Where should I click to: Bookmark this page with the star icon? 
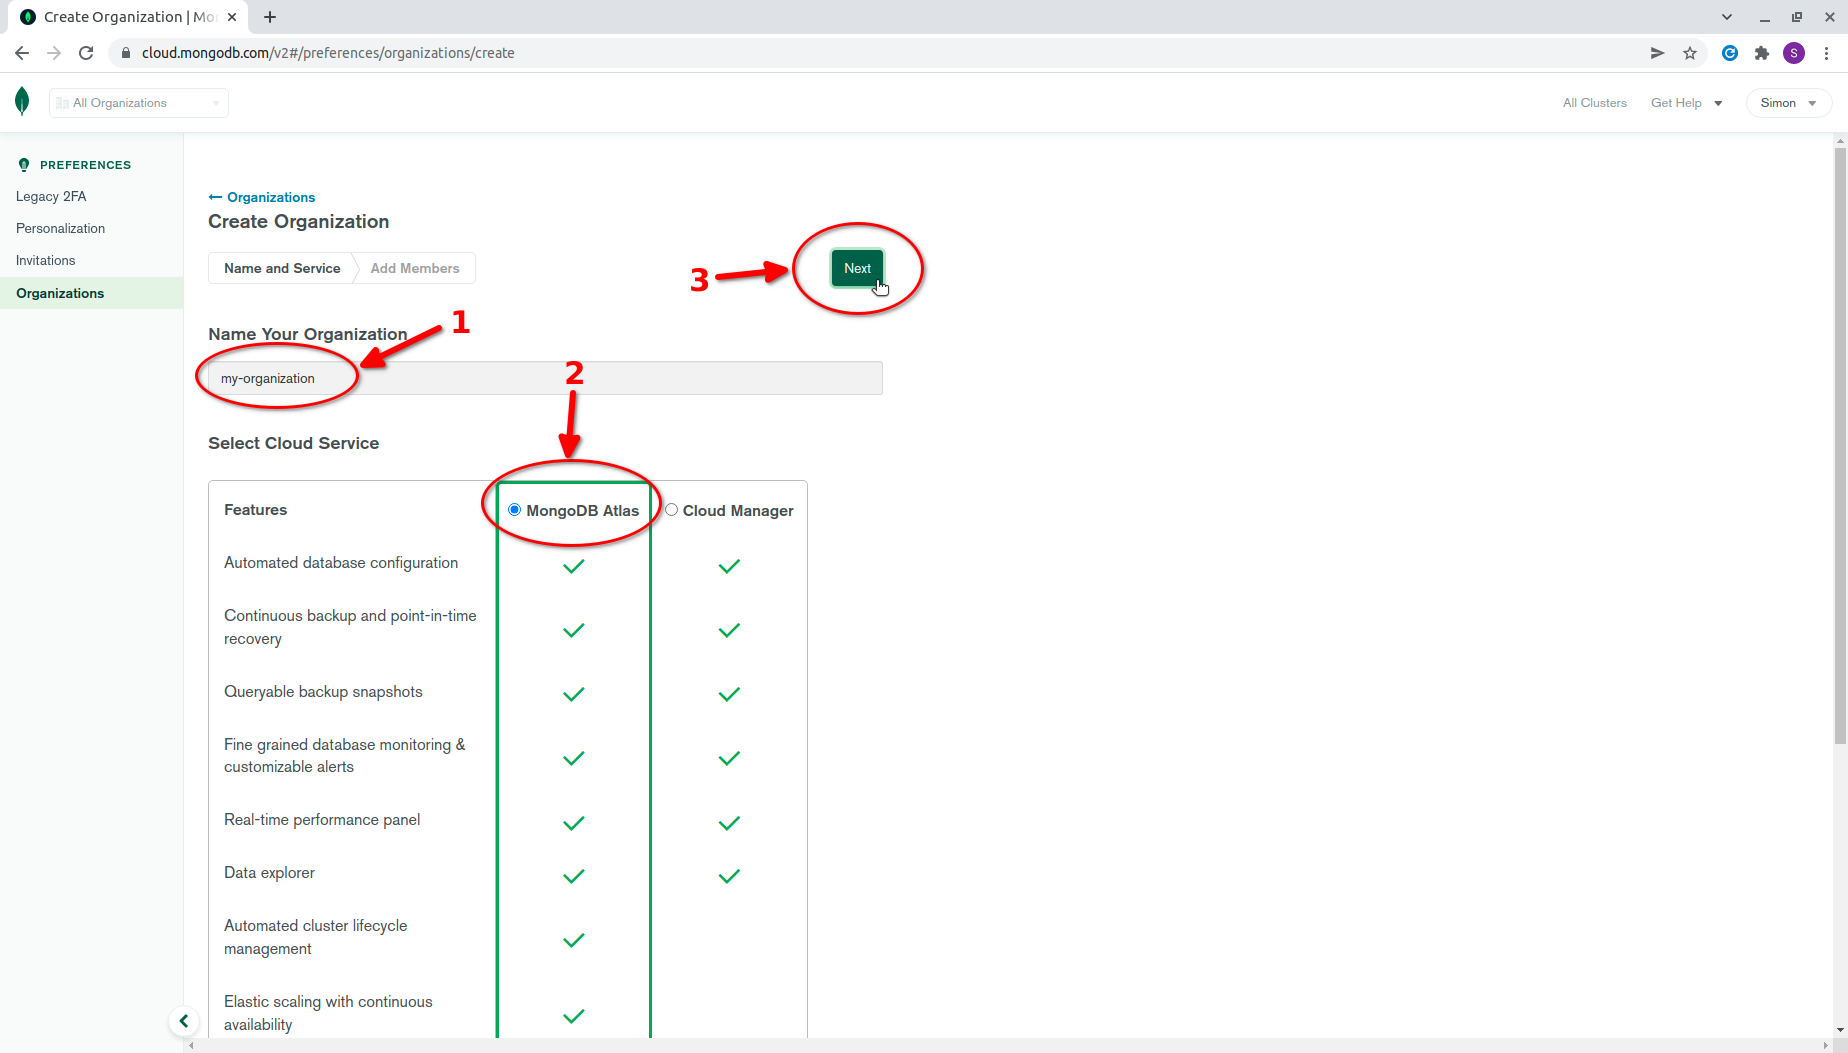pos(1690,53)
